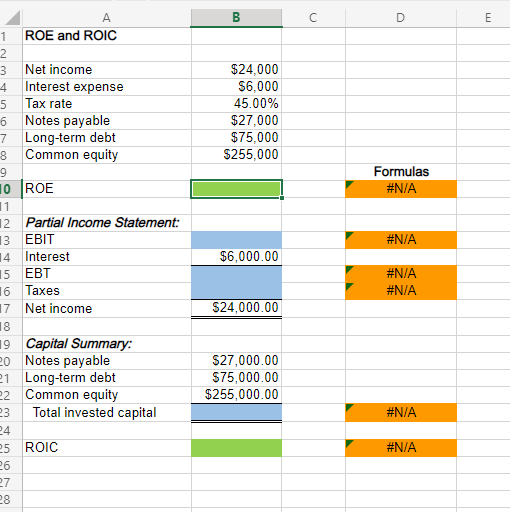Click the orange #N/A cell for Taxes
The height and width of the screenshot is (512, 510).
(x=401, y=291)
